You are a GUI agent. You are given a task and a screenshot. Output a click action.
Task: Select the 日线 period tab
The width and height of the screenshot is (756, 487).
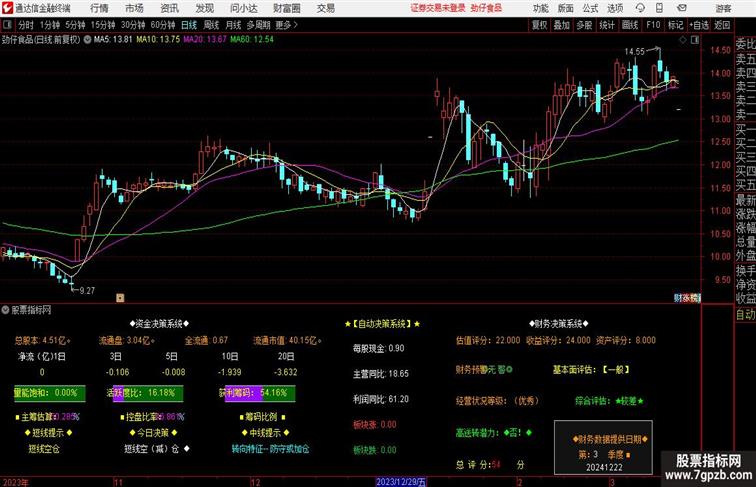click(x=189, y=25)
